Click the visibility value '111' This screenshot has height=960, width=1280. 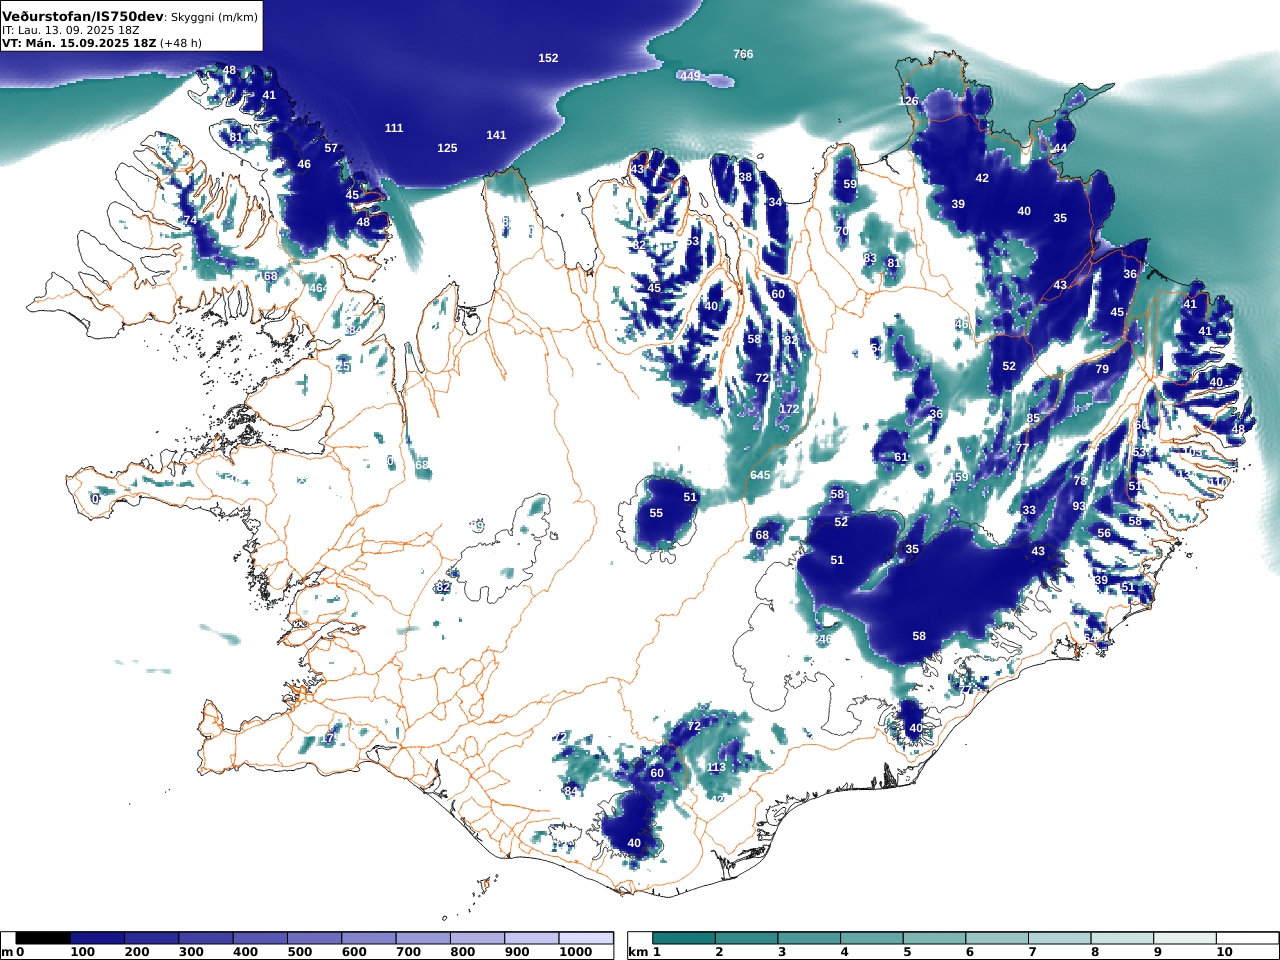pyautogui.click(x=394, y=128)
